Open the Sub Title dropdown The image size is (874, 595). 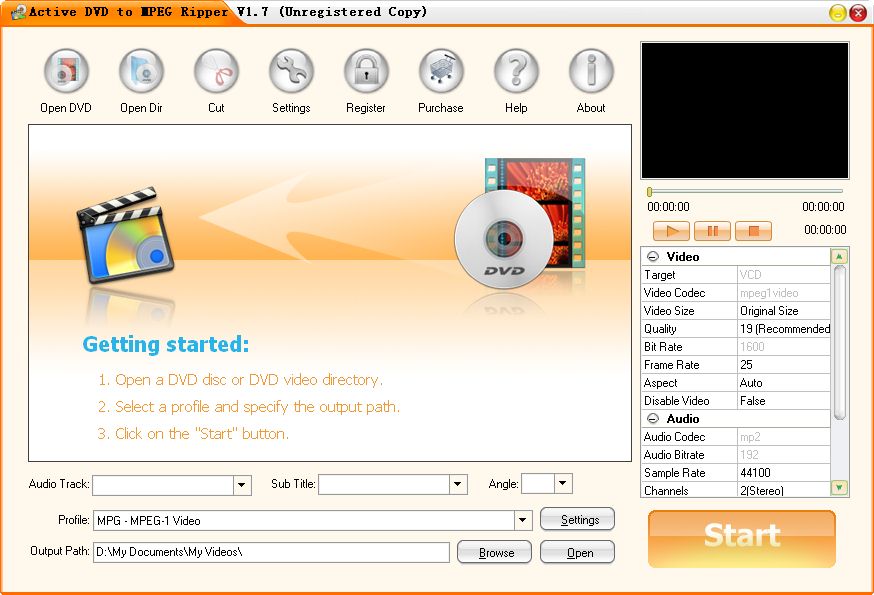pyautogui.click(x=458, y=485)
